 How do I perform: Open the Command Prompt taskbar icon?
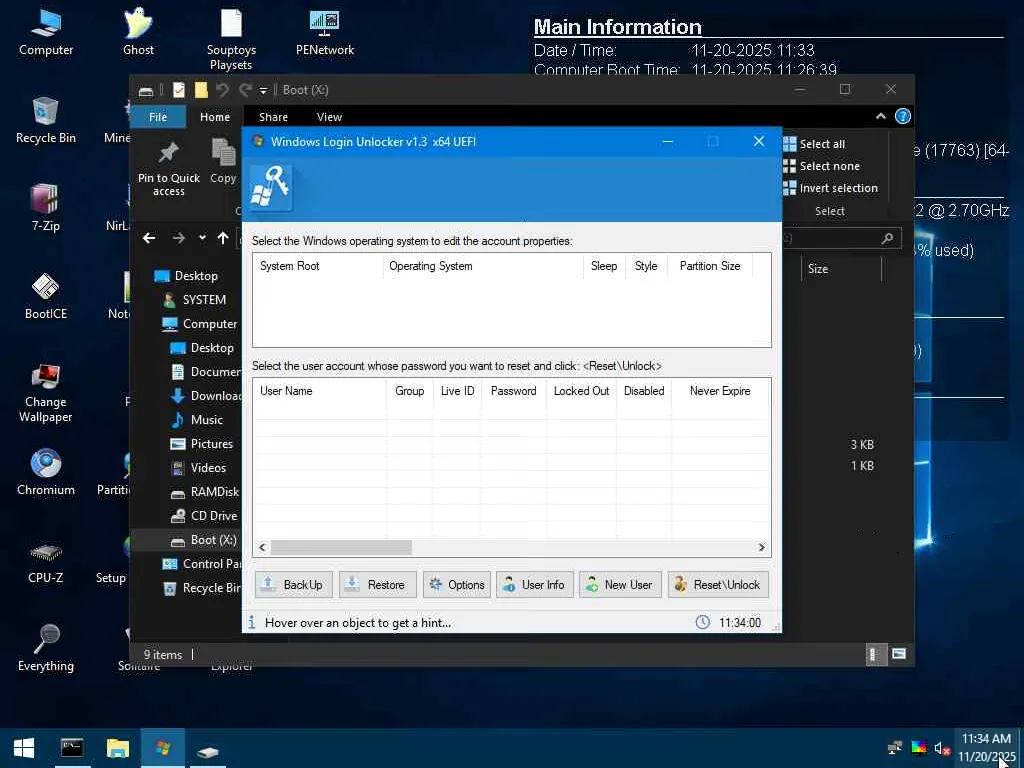pos(72,748)
